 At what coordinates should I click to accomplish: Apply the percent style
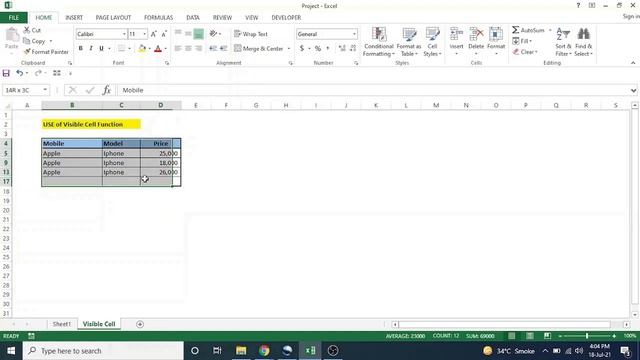click(x=318, y=49)
